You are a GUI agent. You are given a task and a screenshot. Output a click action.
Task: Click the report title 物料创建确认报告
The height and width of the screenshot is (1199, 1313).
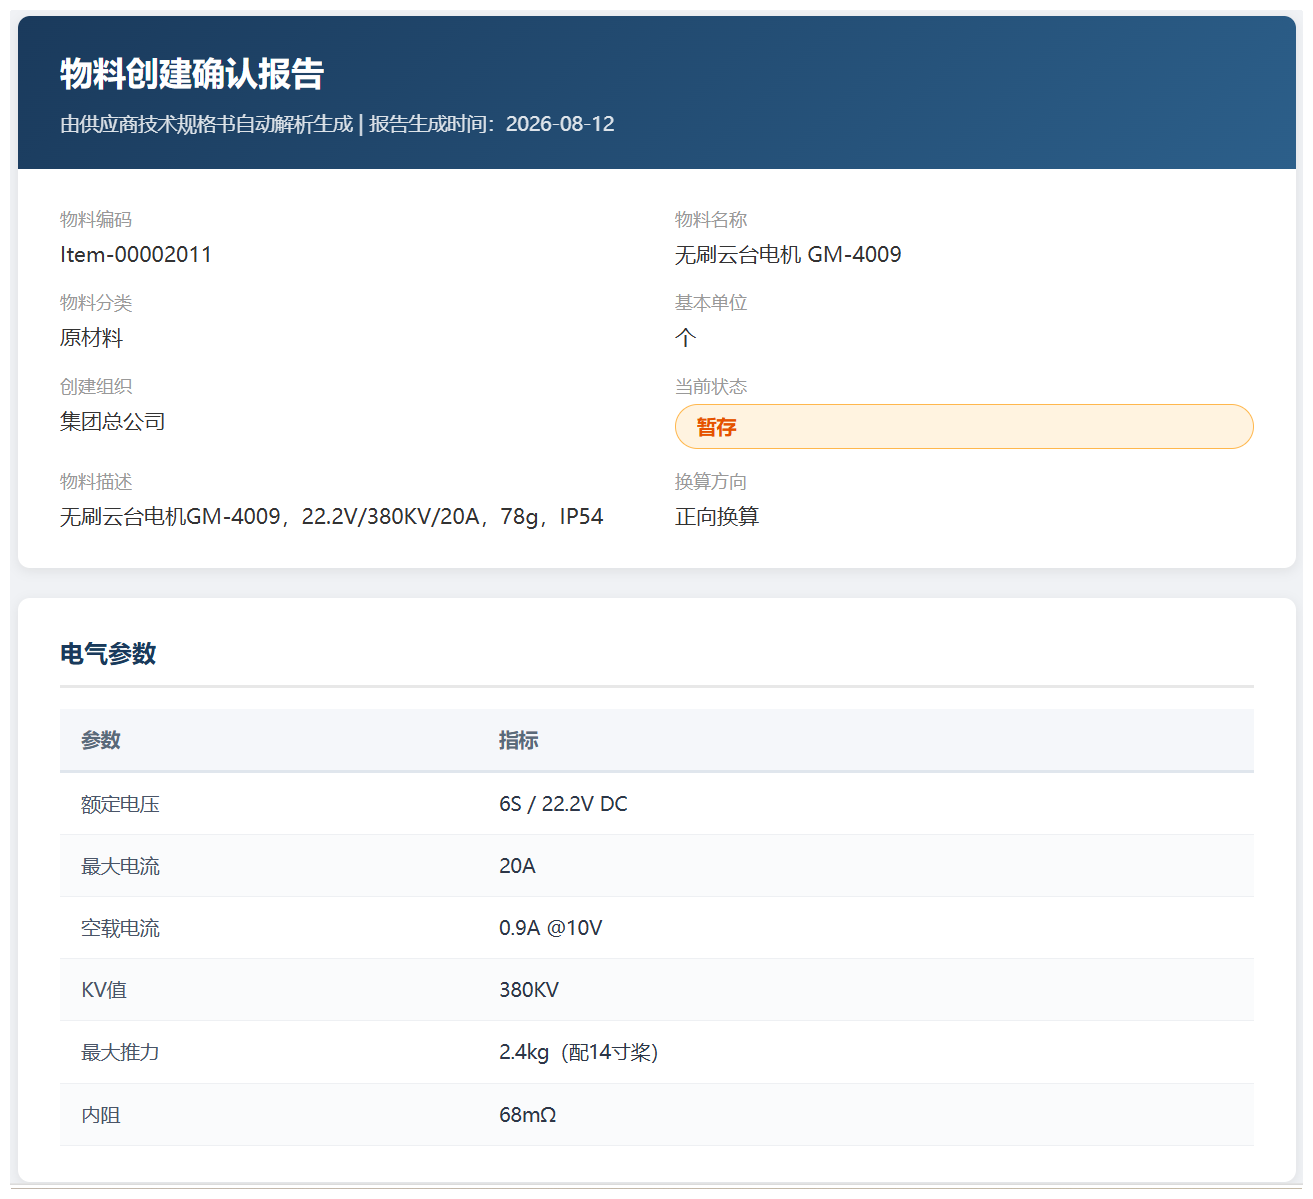192,74
